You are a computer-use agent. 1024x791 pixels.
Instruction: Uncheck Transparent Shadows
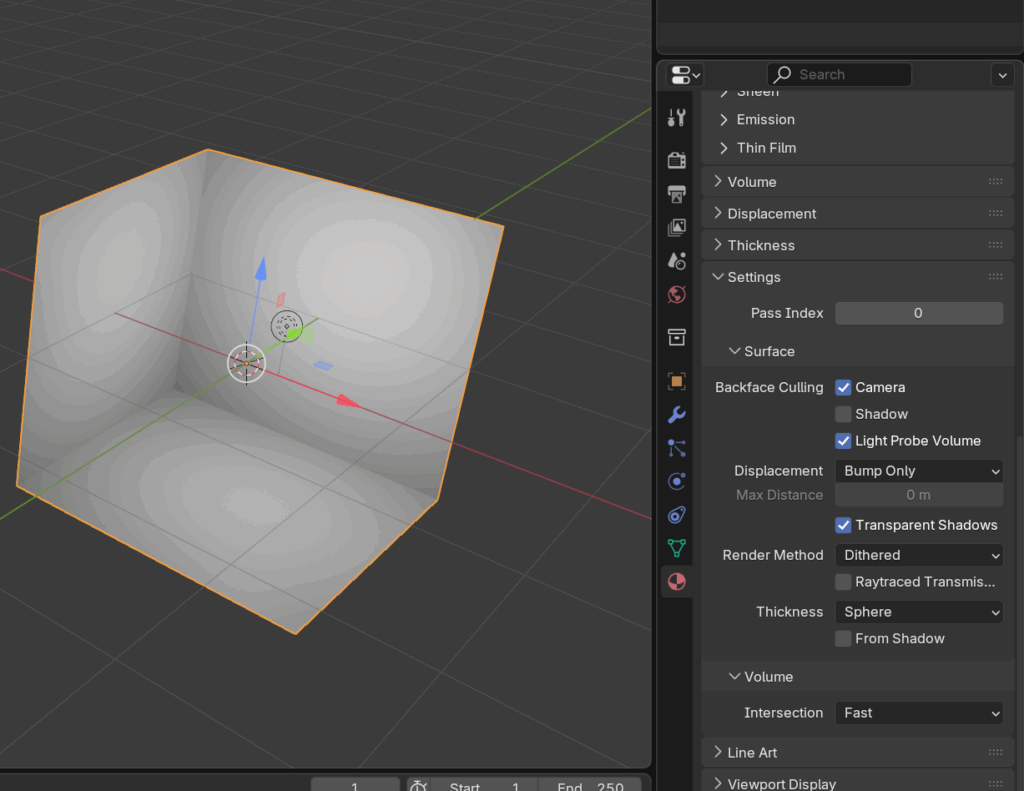pyautogui.click(x=844, y=525)
